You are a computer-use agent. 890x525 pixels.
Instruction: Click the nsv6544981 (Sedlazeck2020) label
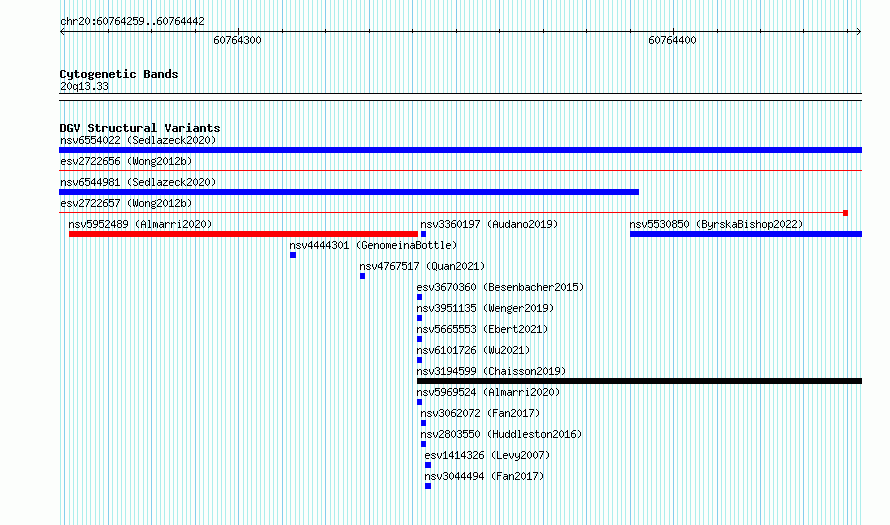(138, 182)
